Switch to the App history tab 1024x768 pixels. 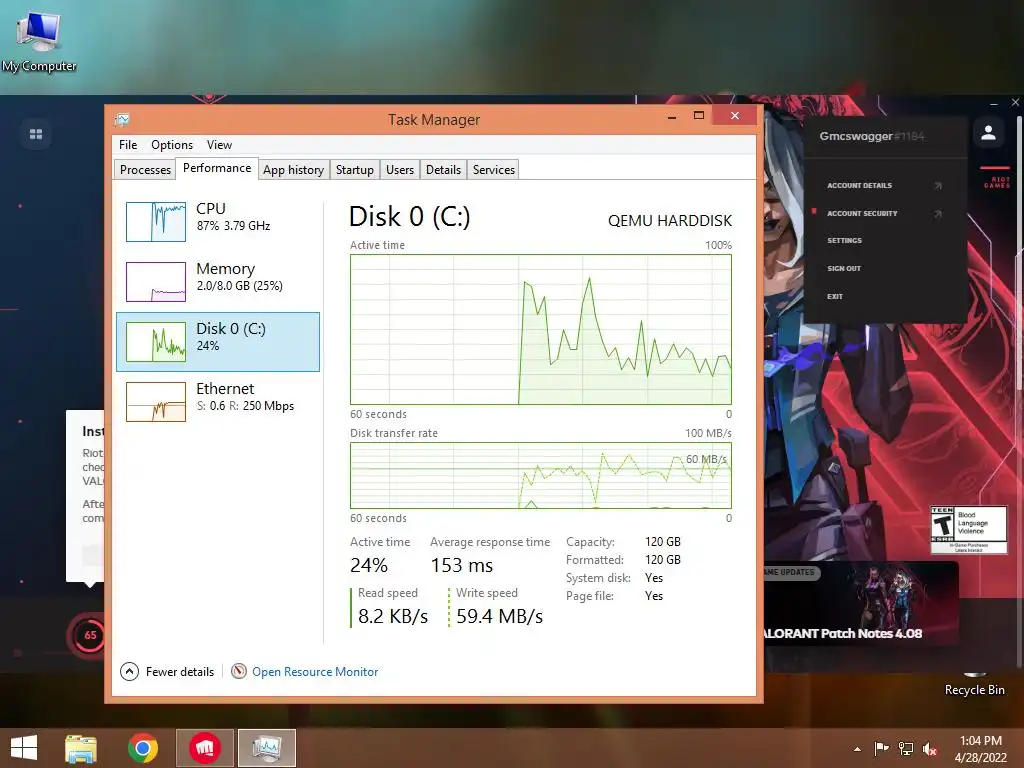click(x=293, y=170)
